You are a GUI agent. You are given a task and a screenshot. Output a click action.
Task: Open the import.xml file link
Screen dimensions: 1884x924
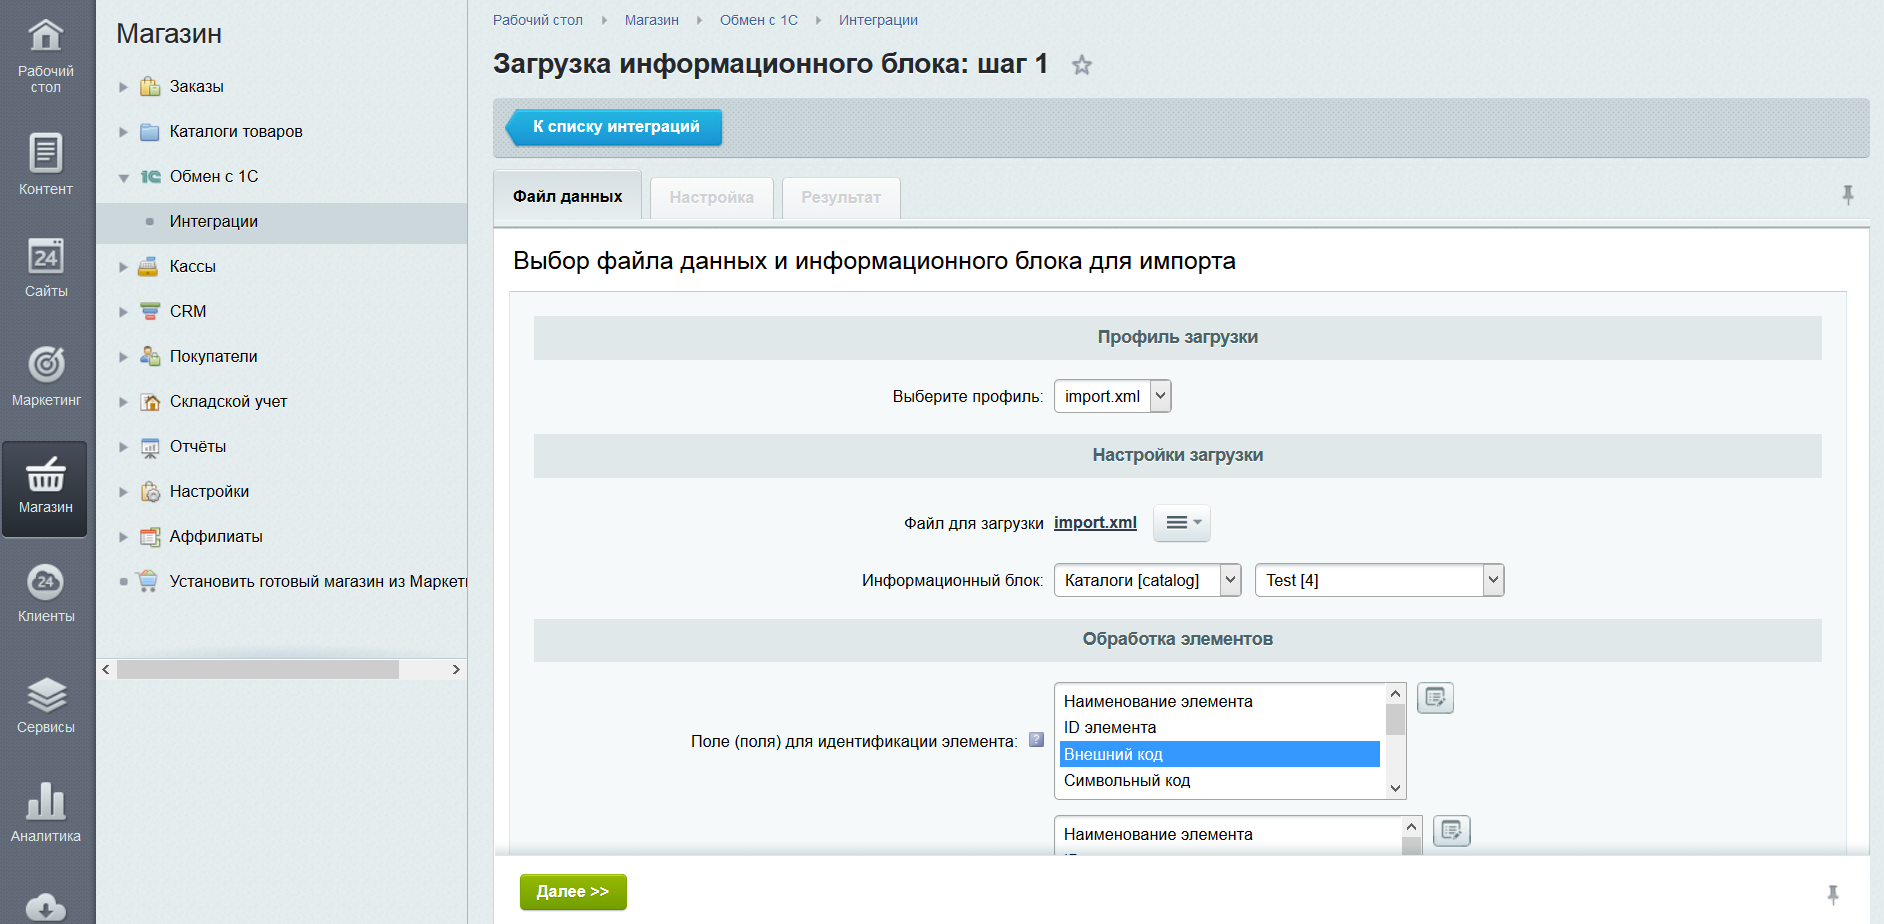(1095, 523)
